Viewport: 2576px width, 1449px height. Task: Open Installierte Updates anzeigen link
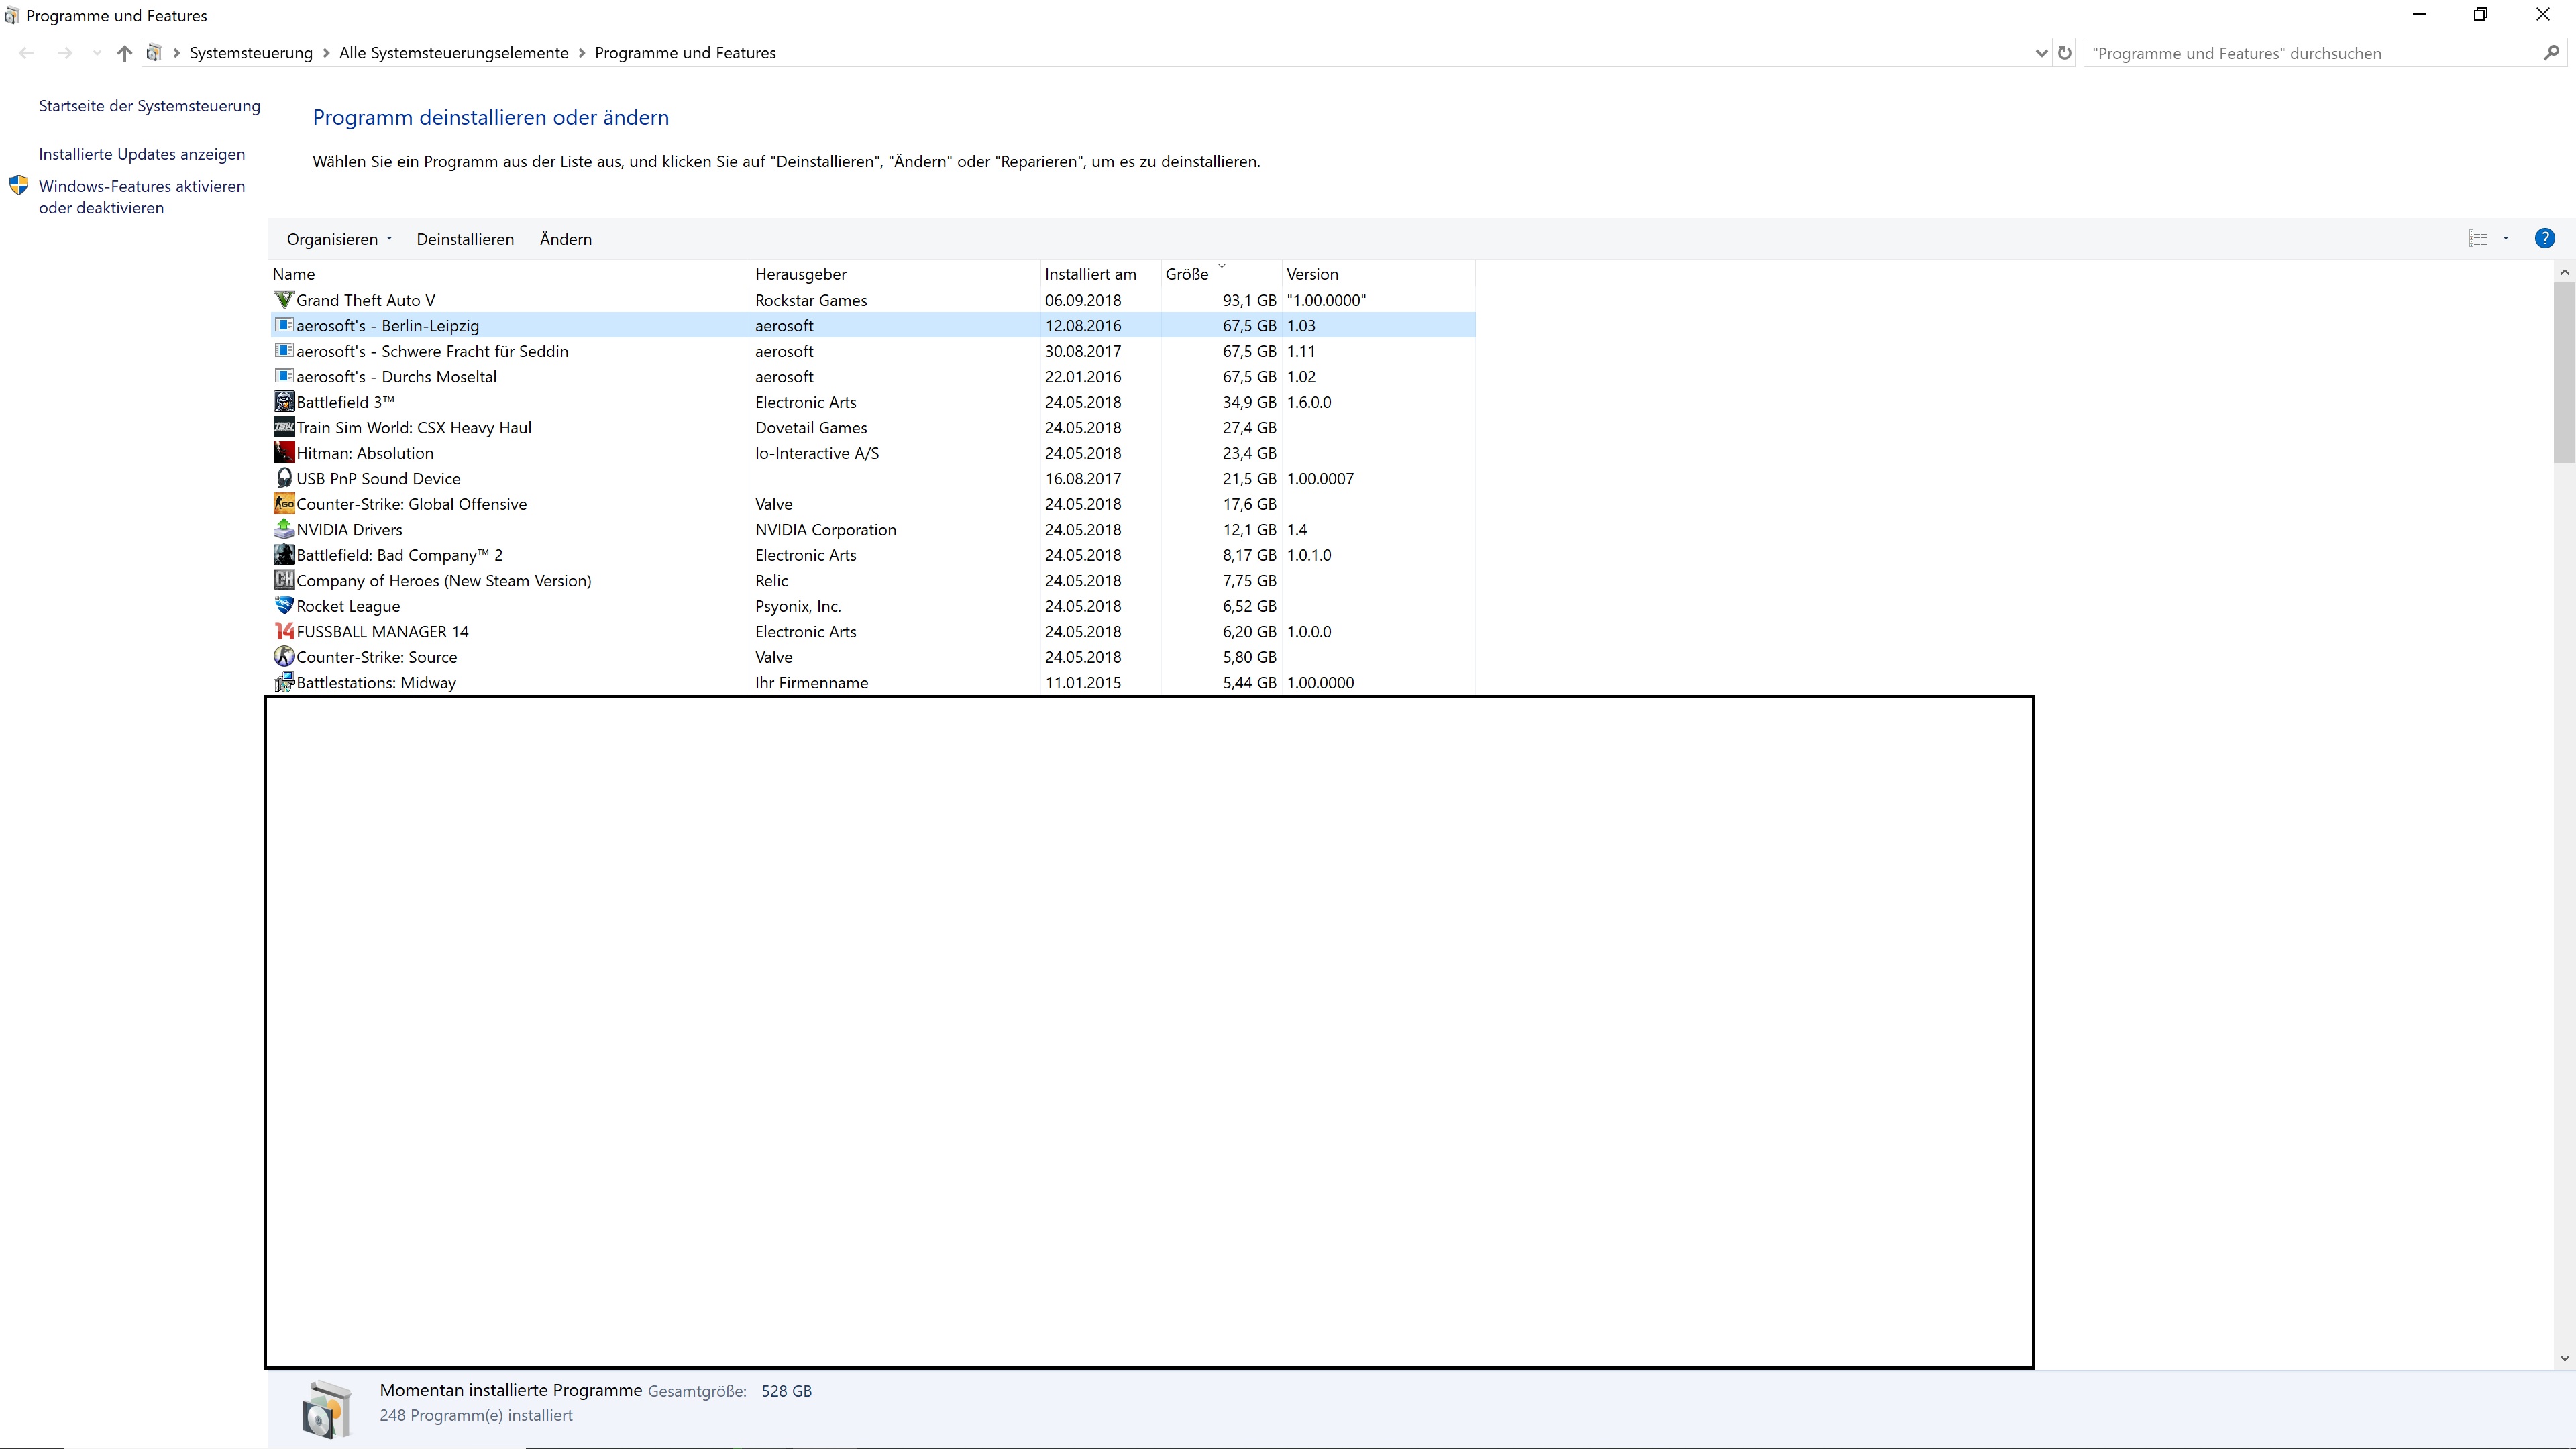(142, 154)
